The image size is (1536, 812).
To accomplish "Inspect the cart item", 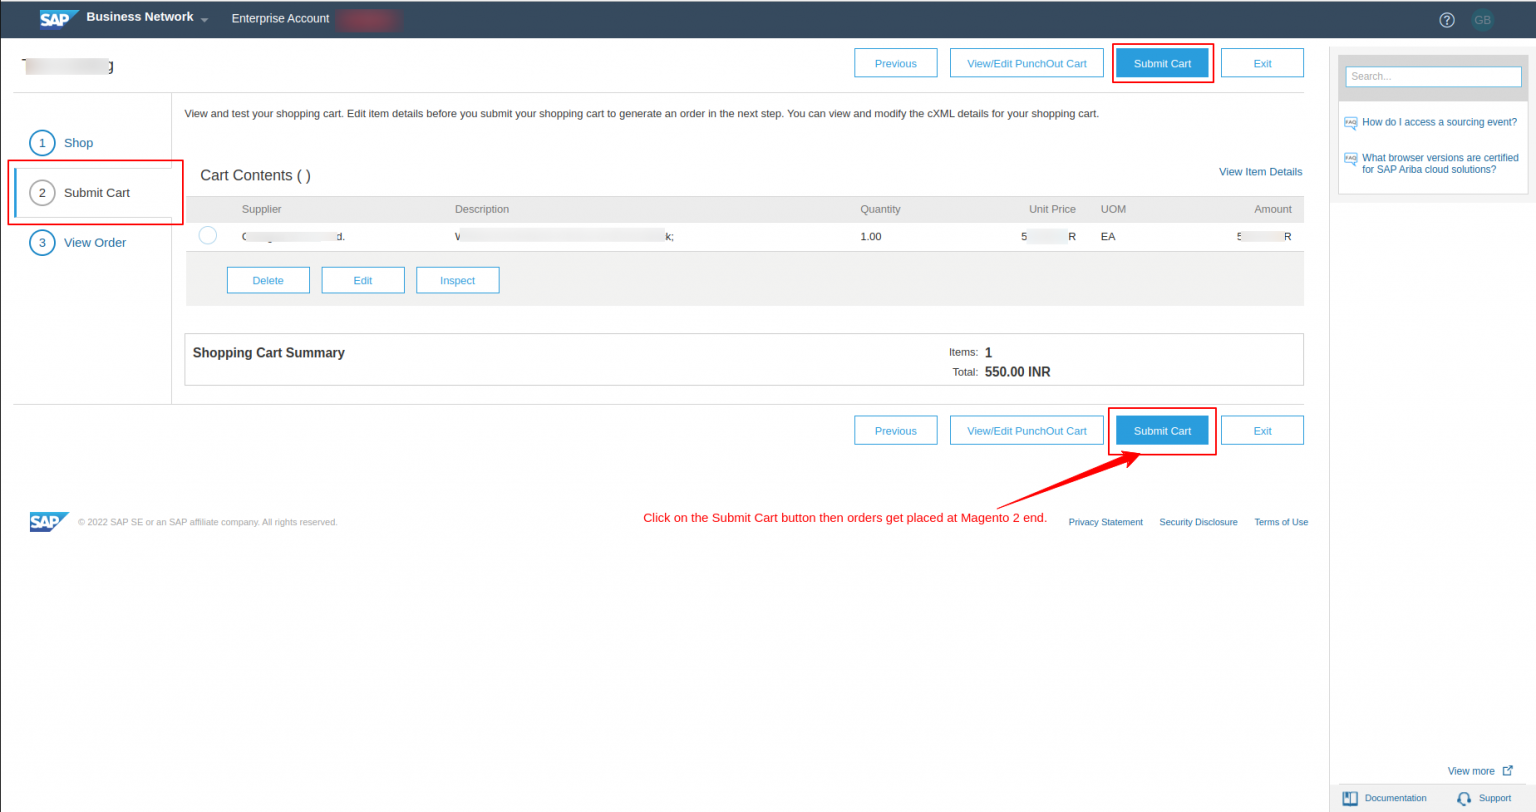I will [457, 280].
